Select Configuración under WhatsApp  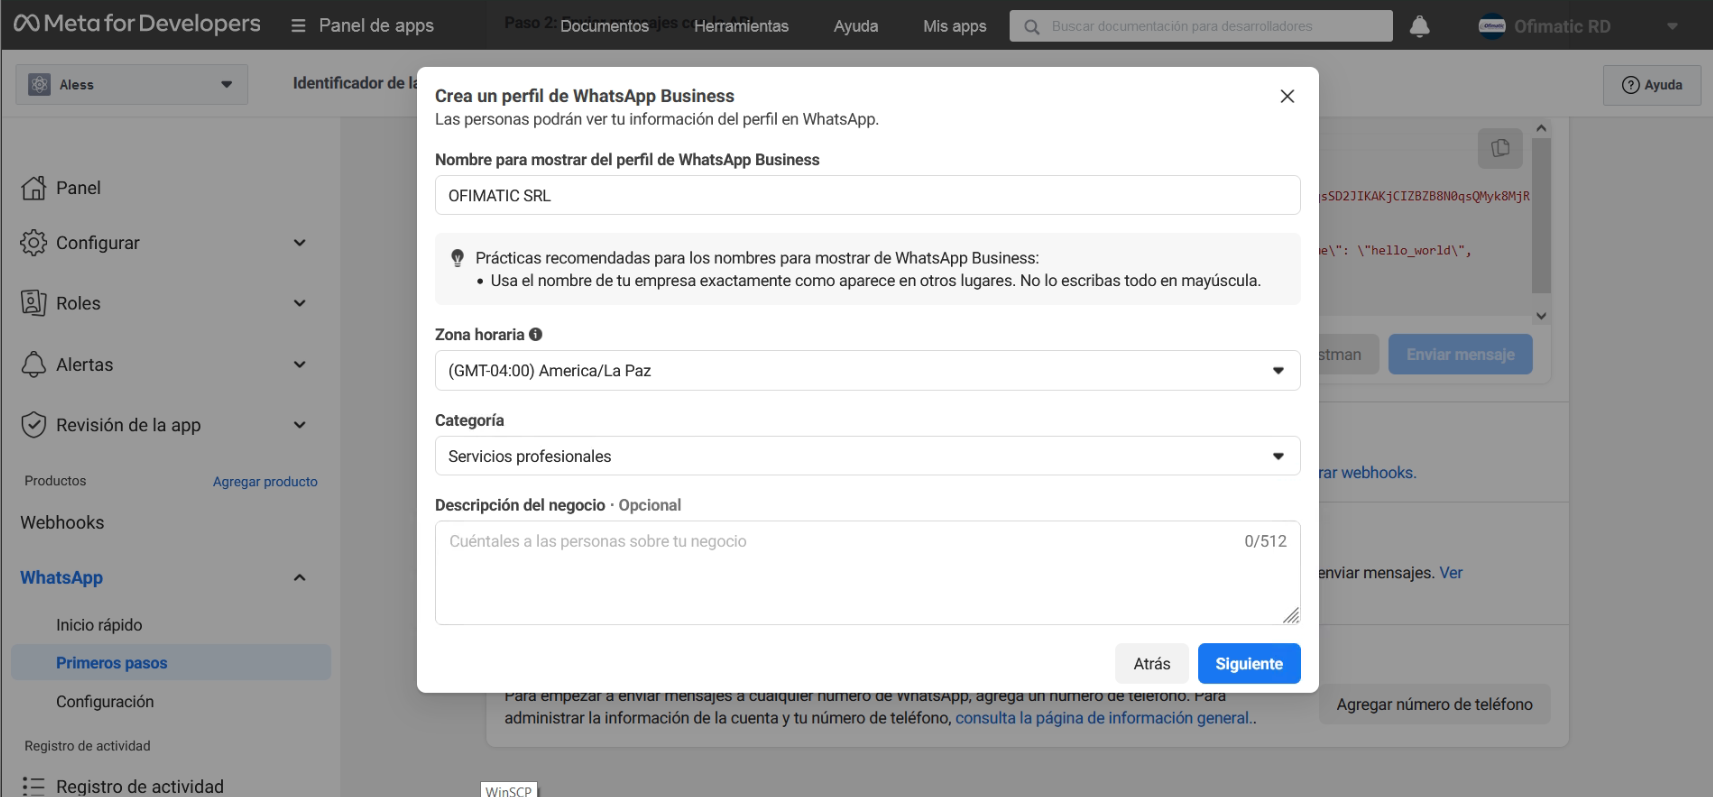(x=105, y=702)
